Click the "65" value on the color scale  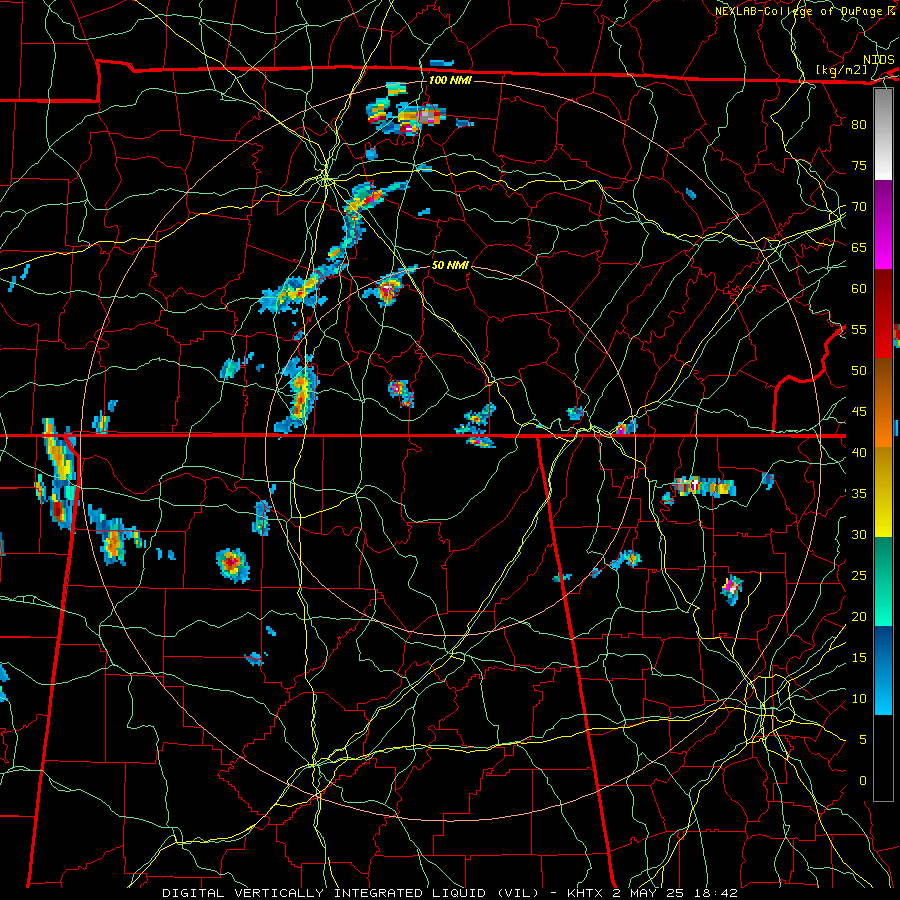[x=859, y=247]
